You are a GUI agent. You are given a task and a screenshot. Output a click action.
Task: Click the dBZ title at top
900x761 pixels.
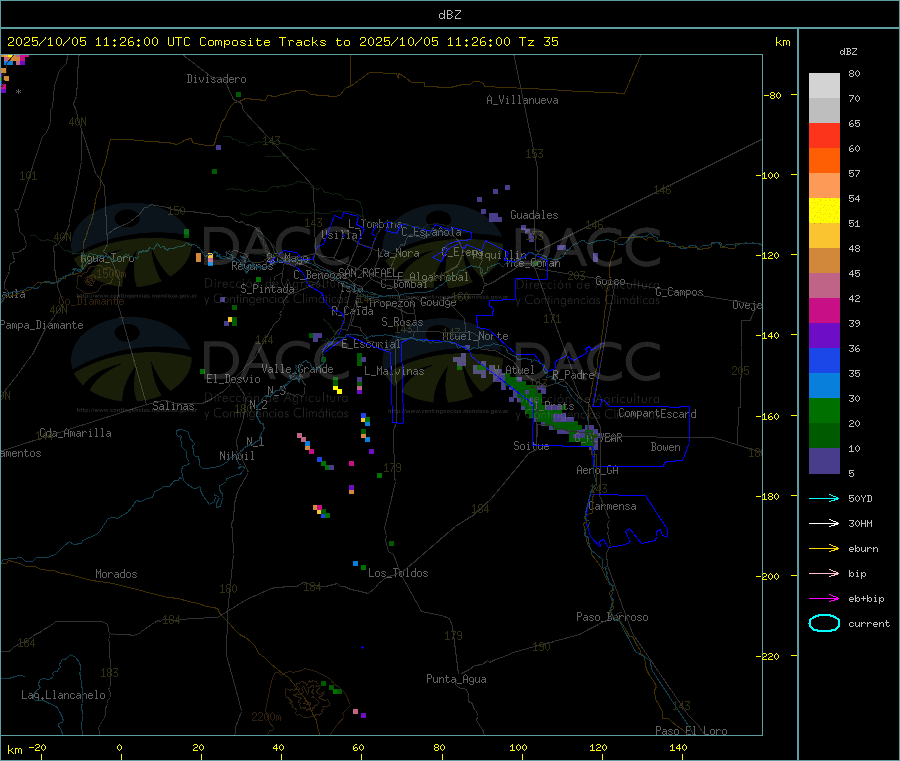click(449, 15)
